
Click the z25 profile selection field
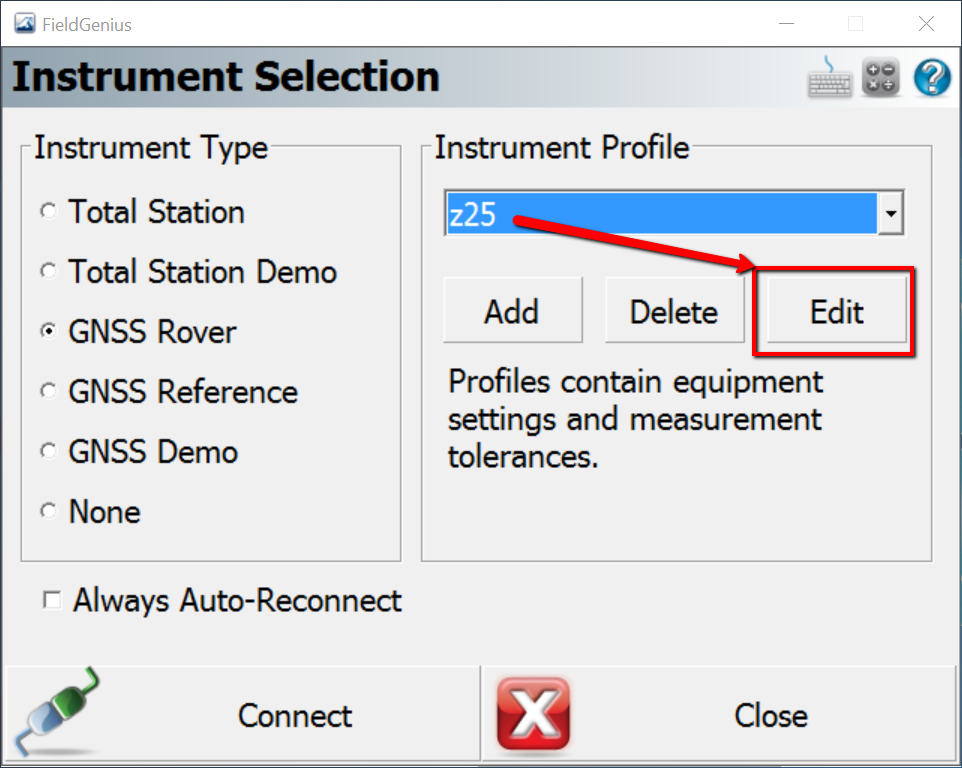[x=660, y=214]
